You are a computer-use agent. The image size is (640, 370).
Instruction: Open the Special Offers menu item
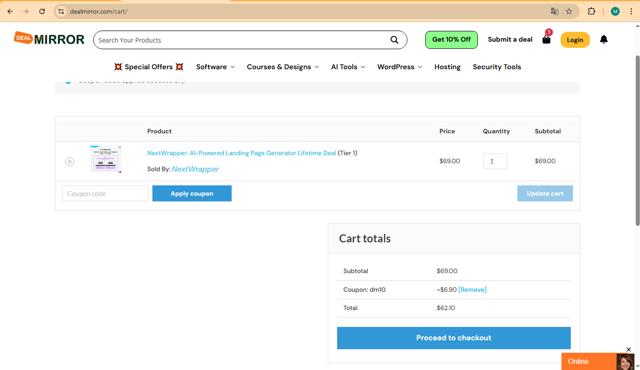click(149, 67)
